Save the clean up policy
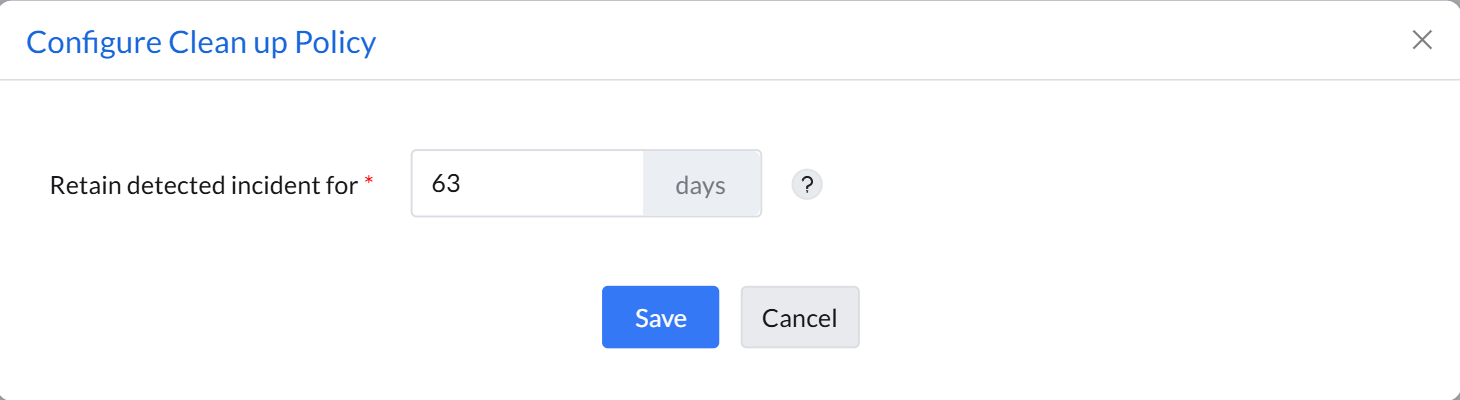1460x400 pixels. click(x=660, y=317)
